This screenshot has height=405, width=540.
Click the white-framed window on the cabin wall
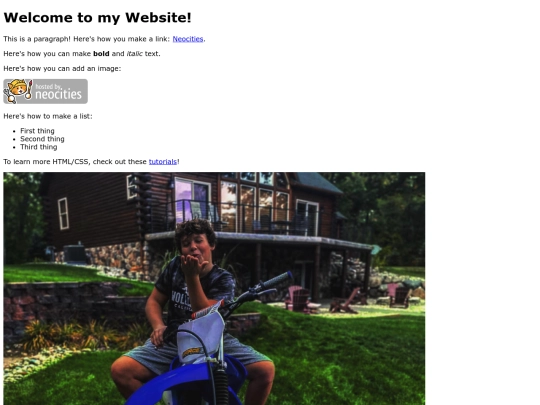63,214
